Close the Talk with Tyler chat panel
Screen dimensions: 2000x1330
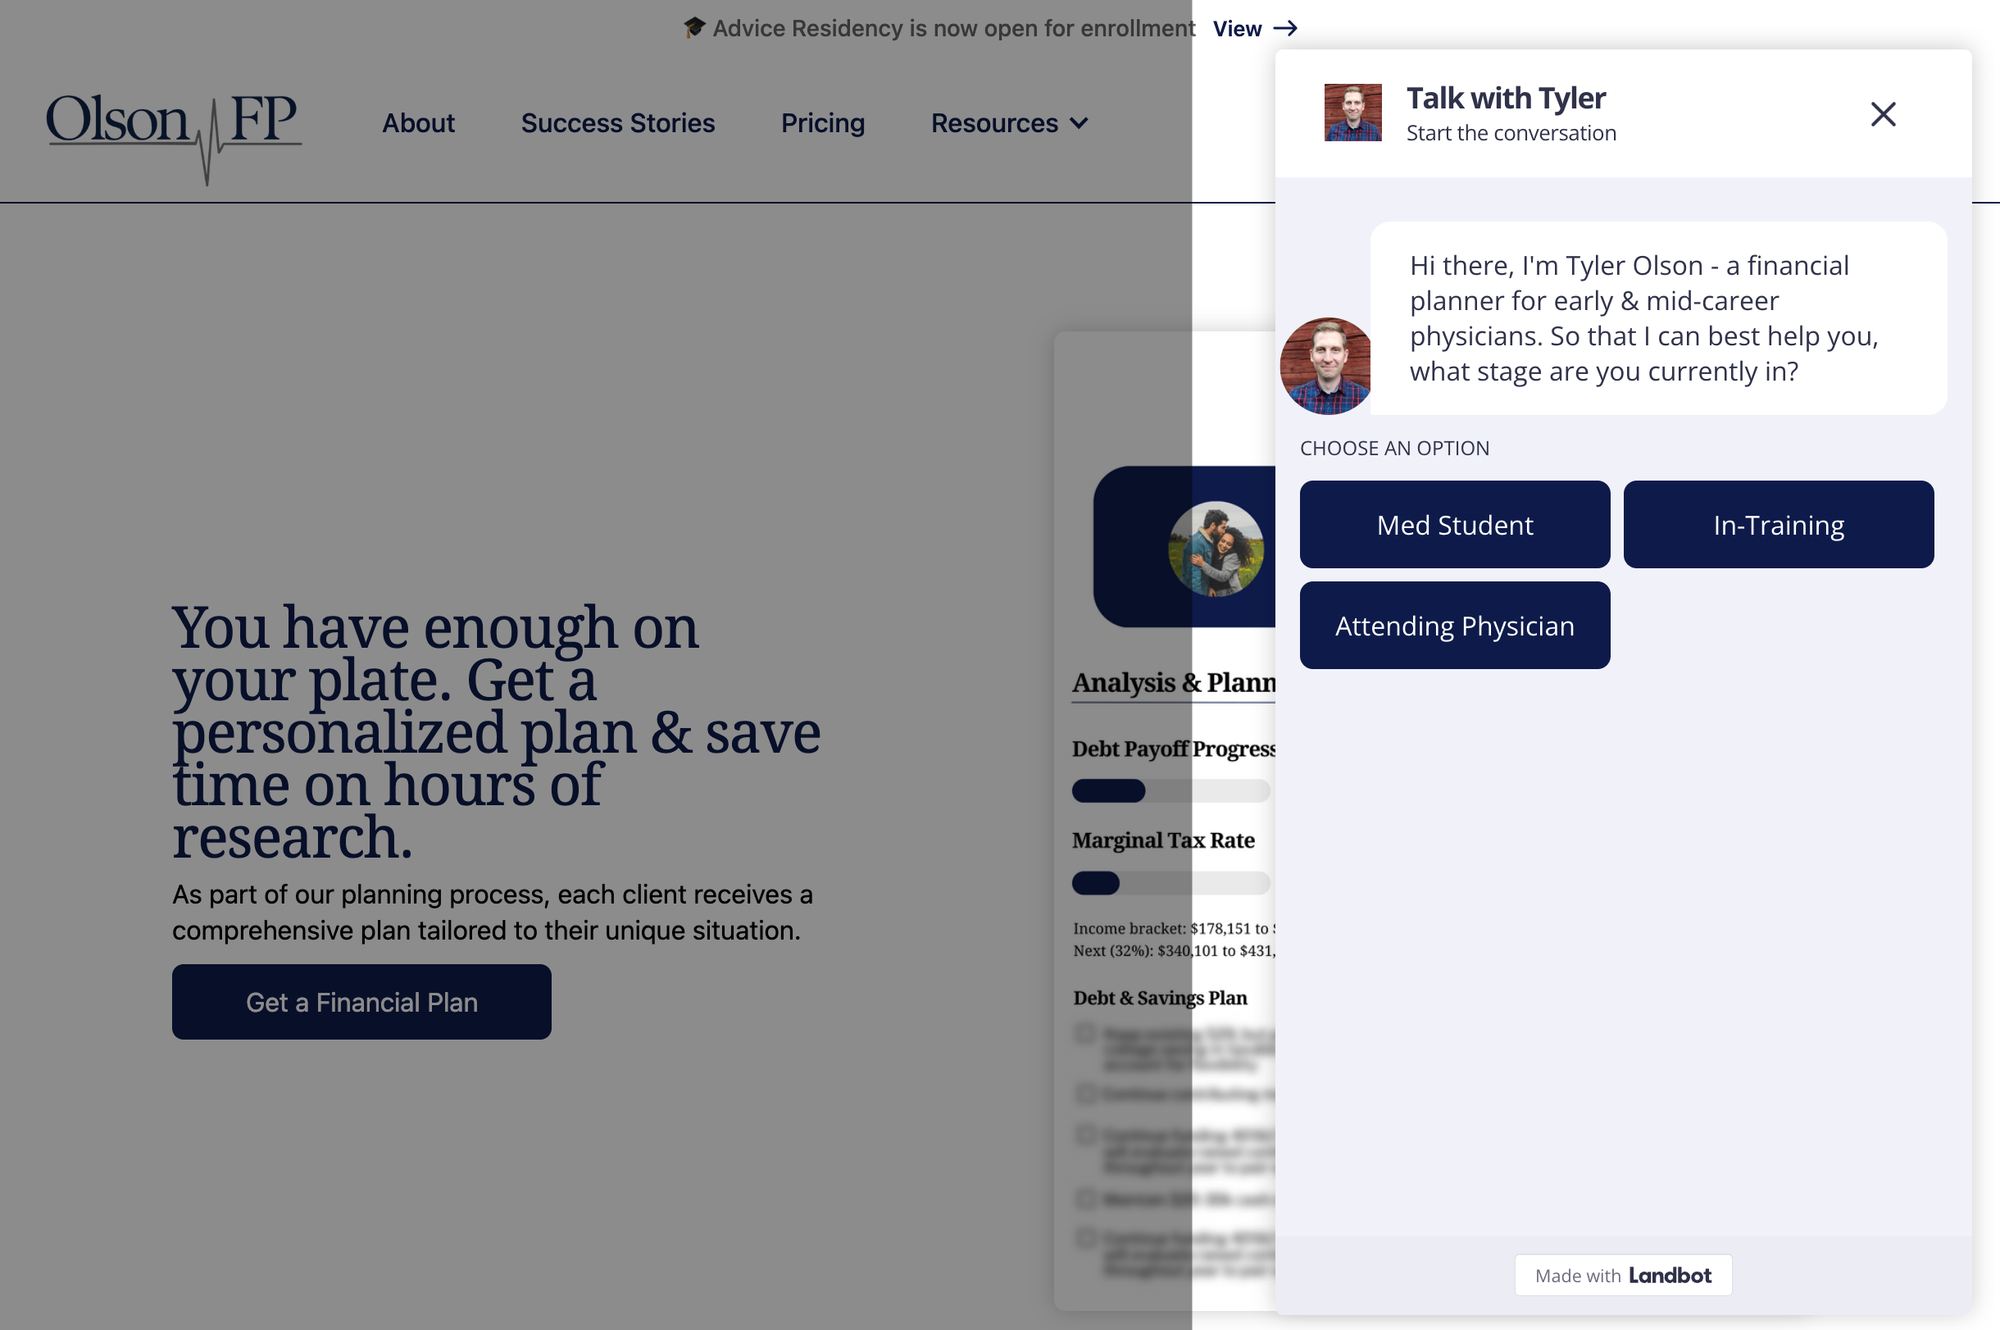pyautogui.click(x=1883, y=114)
